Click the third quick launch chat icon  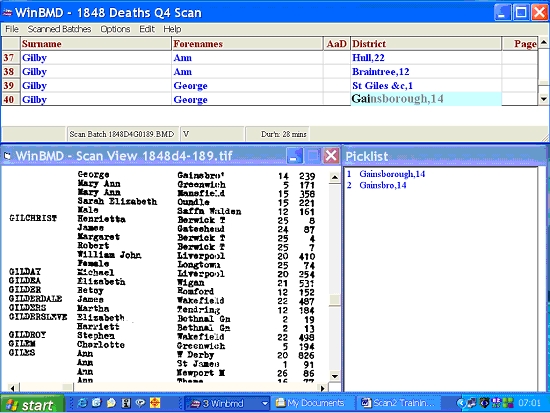click(x=111, y=403)
